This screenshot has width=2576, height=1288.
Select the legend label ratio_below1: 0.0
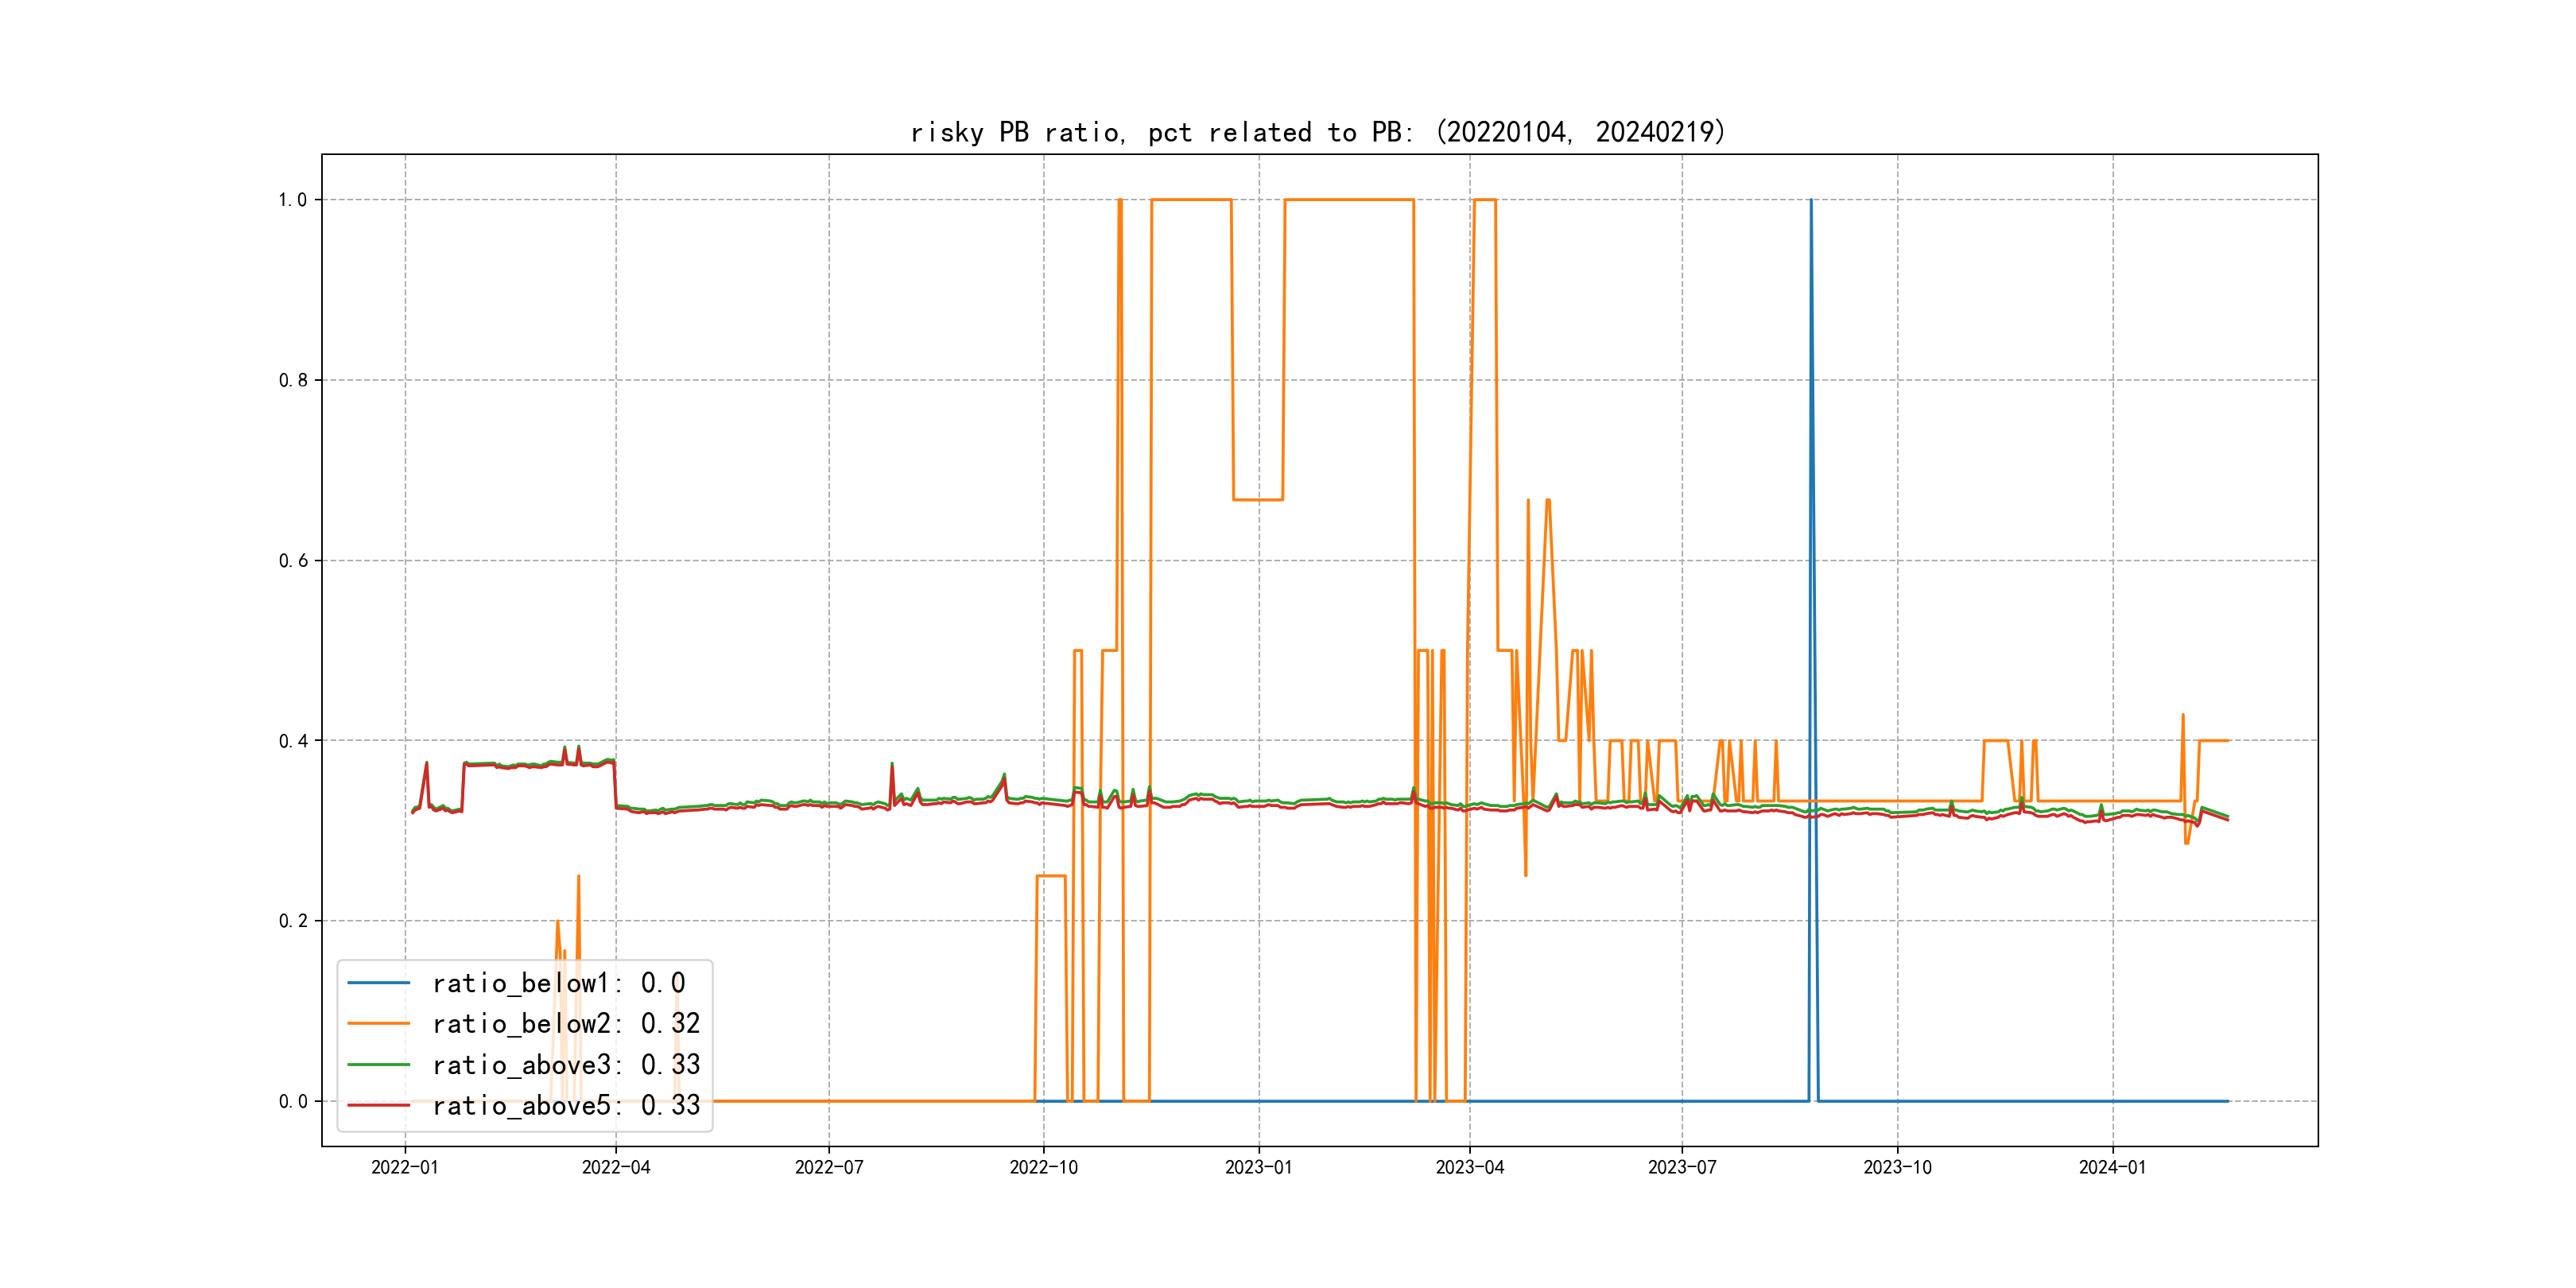[558, 983]
